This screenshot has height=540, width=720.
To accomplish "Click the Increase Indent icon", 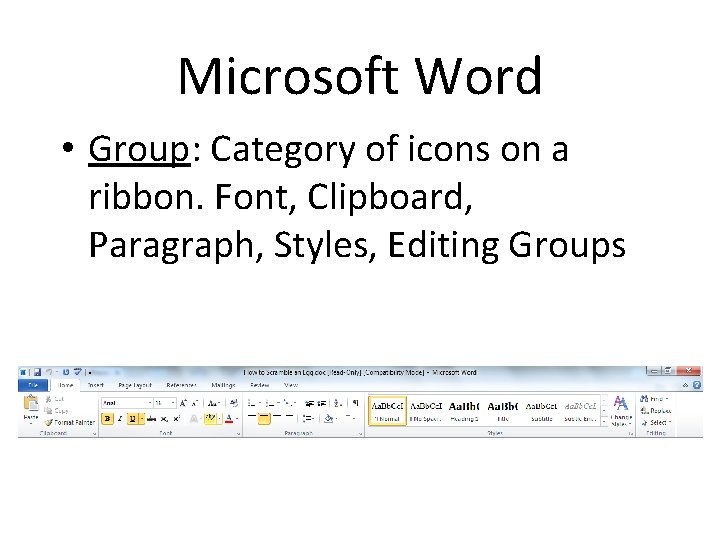I will point(321,403).
